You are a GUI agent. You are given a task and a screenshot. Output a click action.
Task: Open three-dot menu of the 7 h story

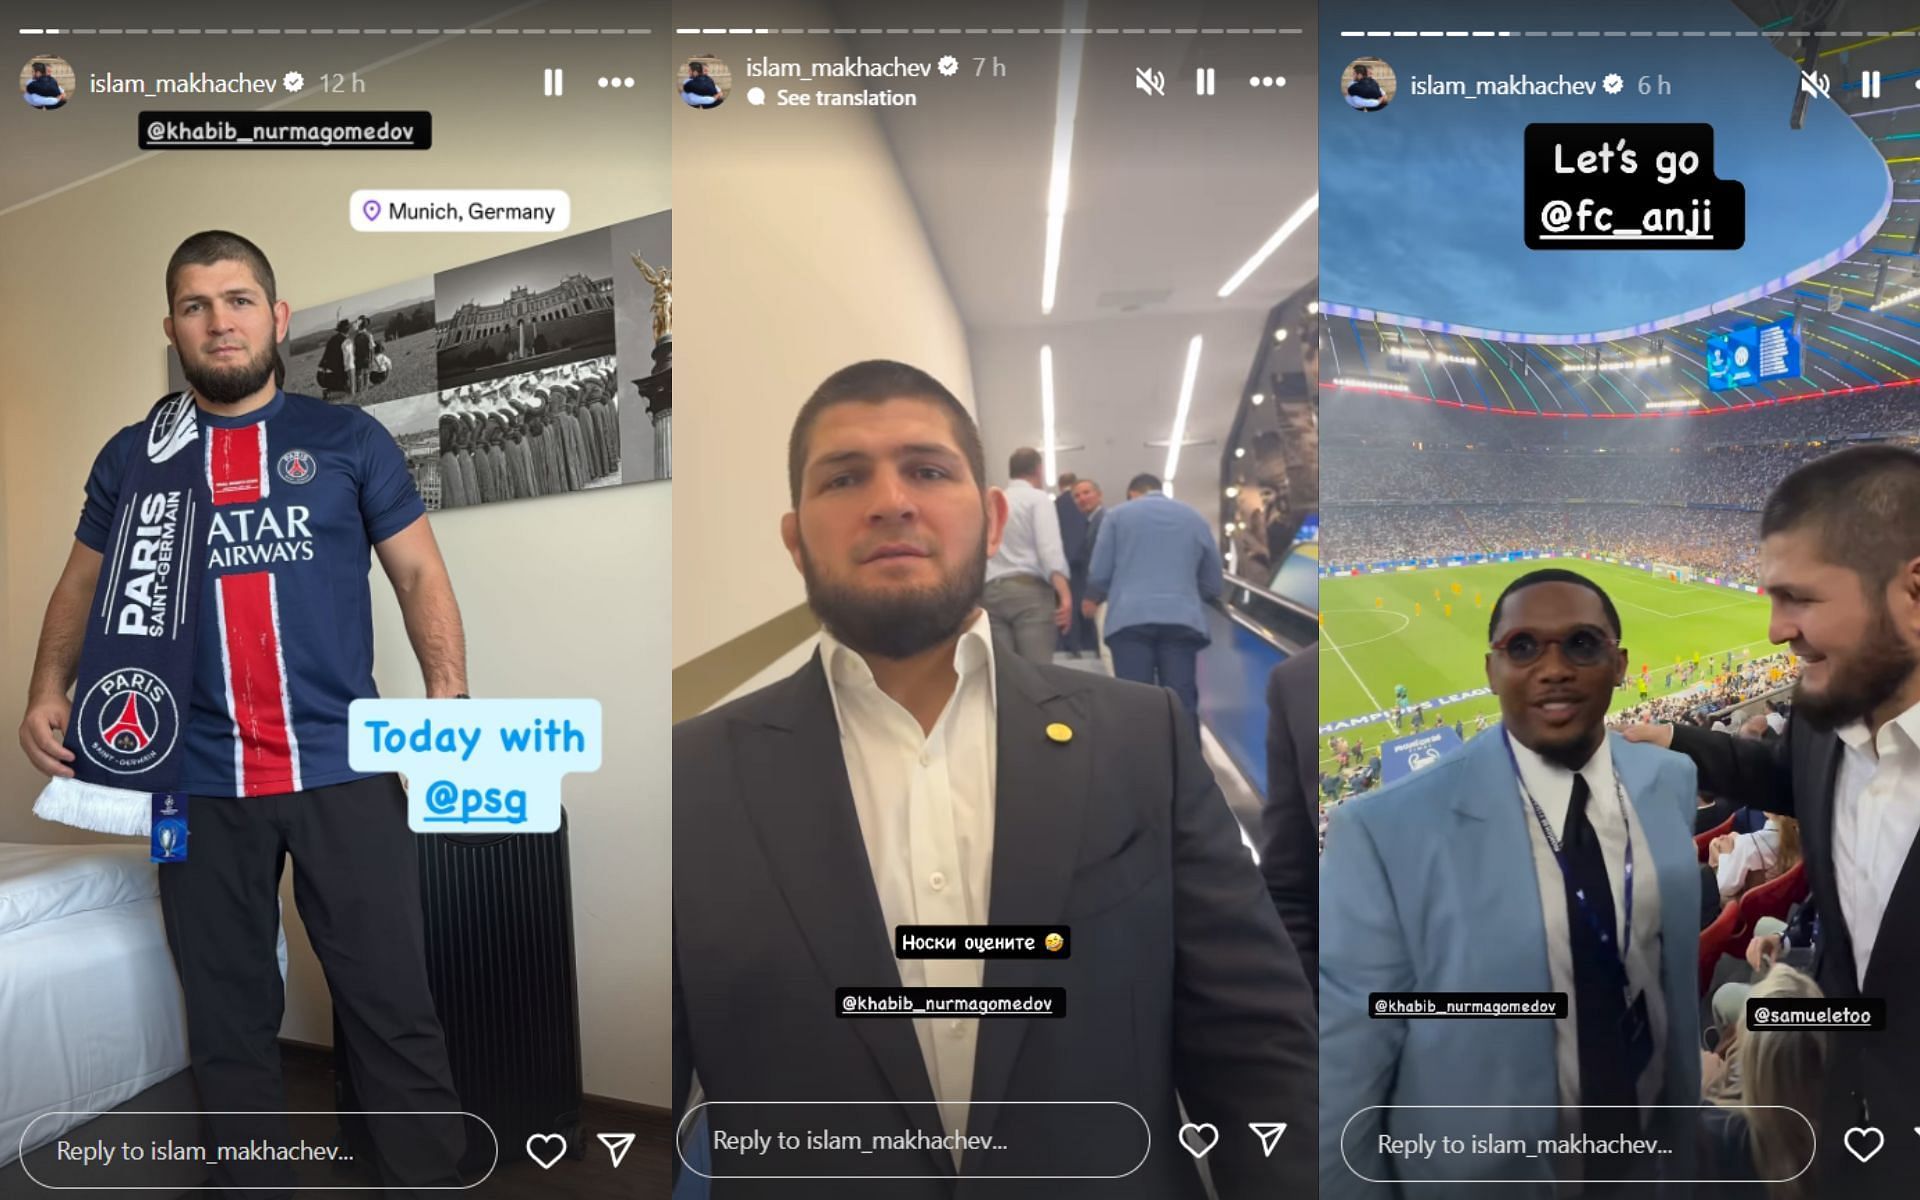tap(1267, 82)
